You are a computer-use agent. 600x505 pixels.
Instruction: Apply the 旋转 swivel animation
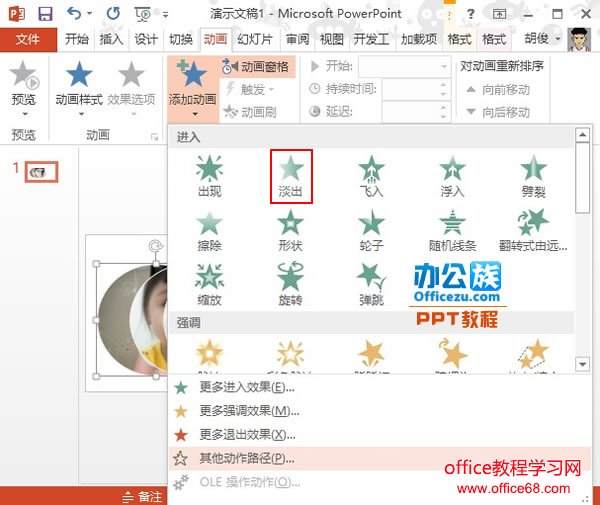(290, 285)
